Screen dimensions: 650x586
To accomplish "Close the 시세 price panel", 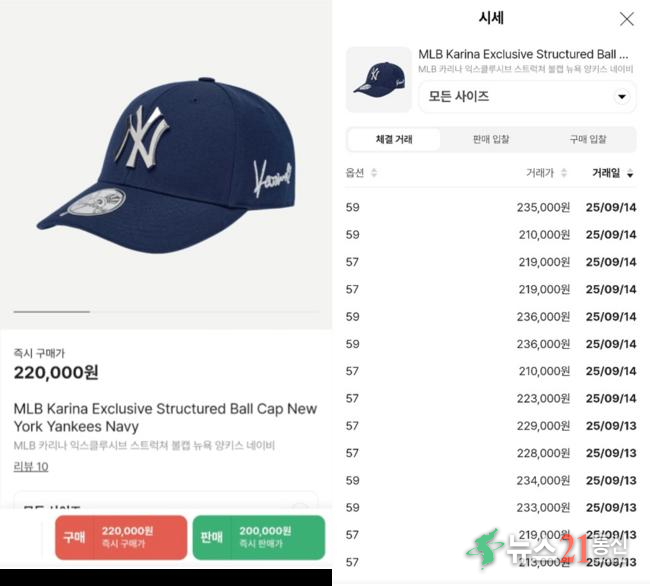I will coord(626,19).
